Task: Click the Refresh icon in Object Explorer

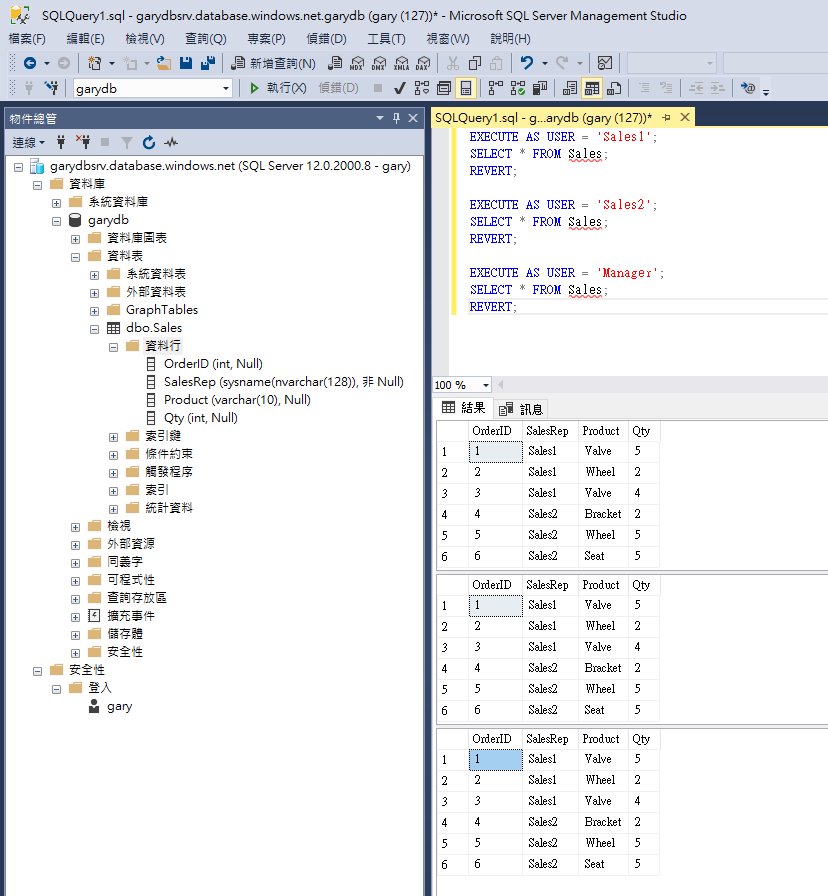Action: tap(149, 142)
